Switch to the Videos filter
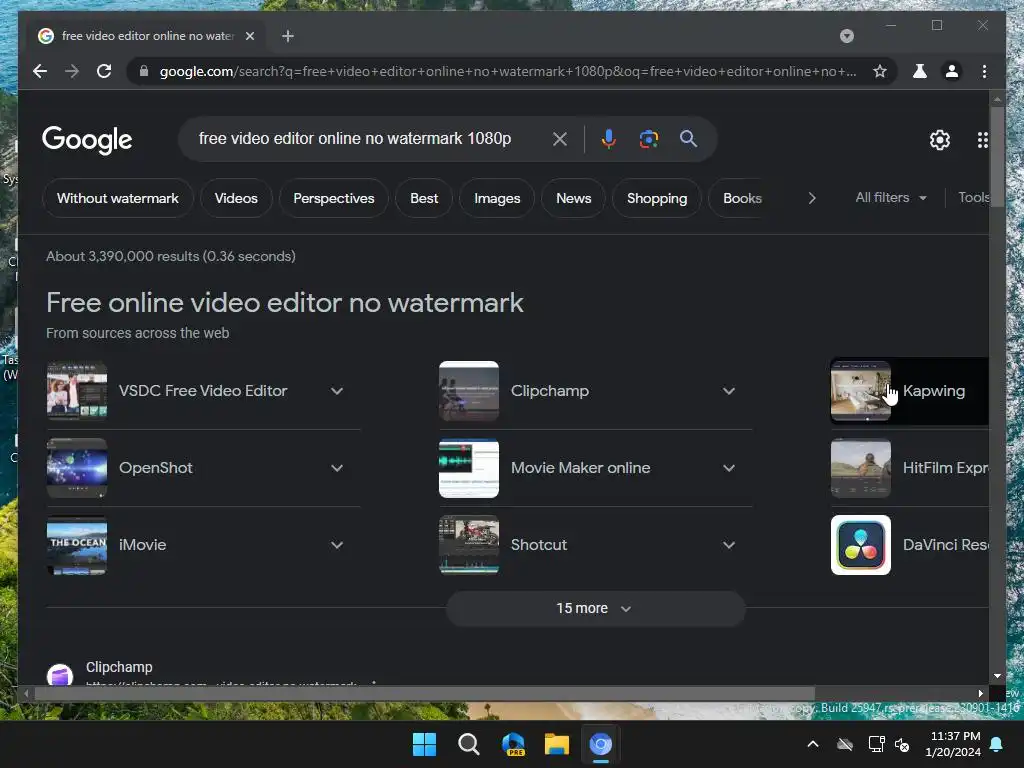 click(236, 198)
